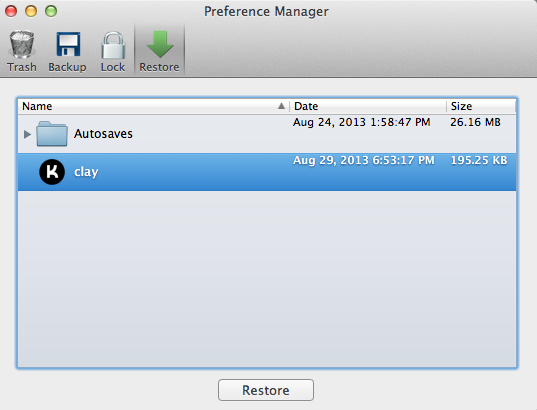Image resolution: width=537 pixels, height=410 pixels.
Task: Close the Preference Manager window
Action: (x=11, y=11)
